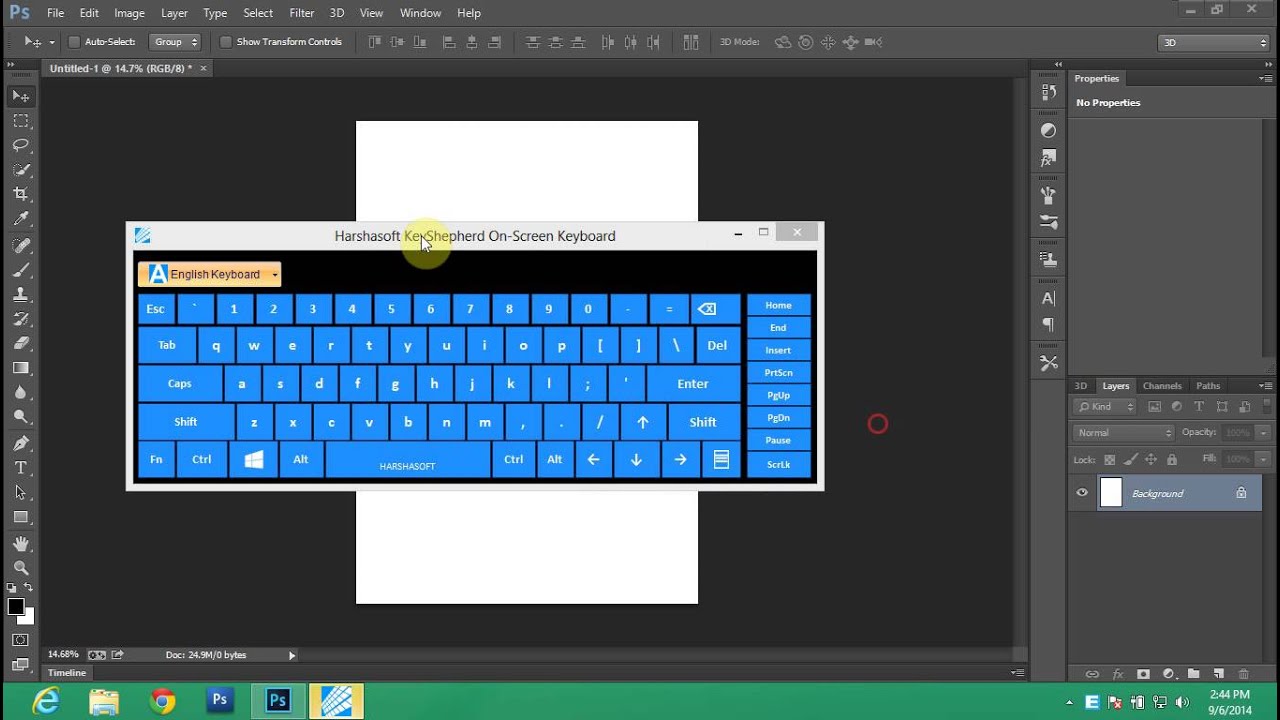Select the Pen tool
Viewport: 1280px width, 720px height.
click(20, 443)
